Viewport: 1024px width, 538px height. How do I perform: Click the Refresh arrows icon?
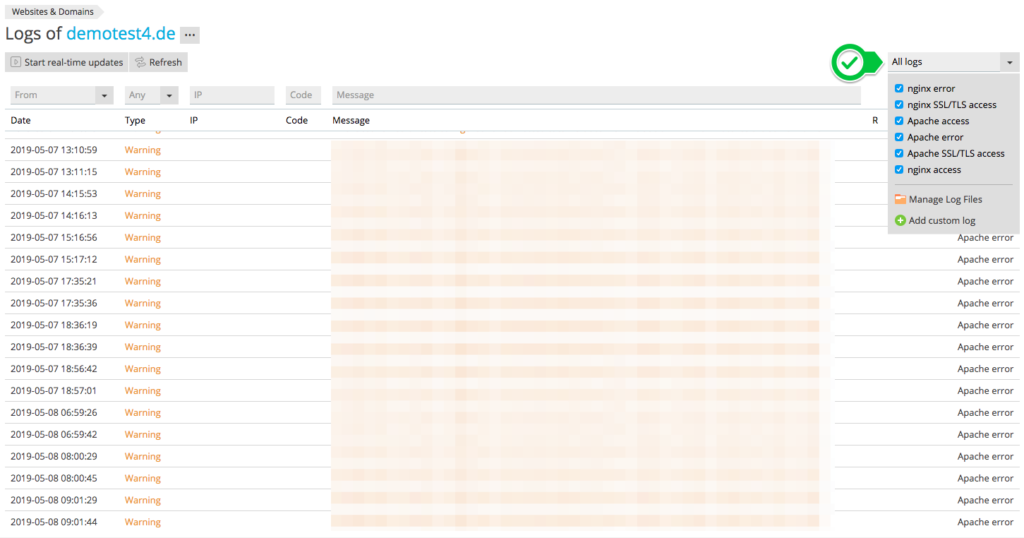[140, 62]
